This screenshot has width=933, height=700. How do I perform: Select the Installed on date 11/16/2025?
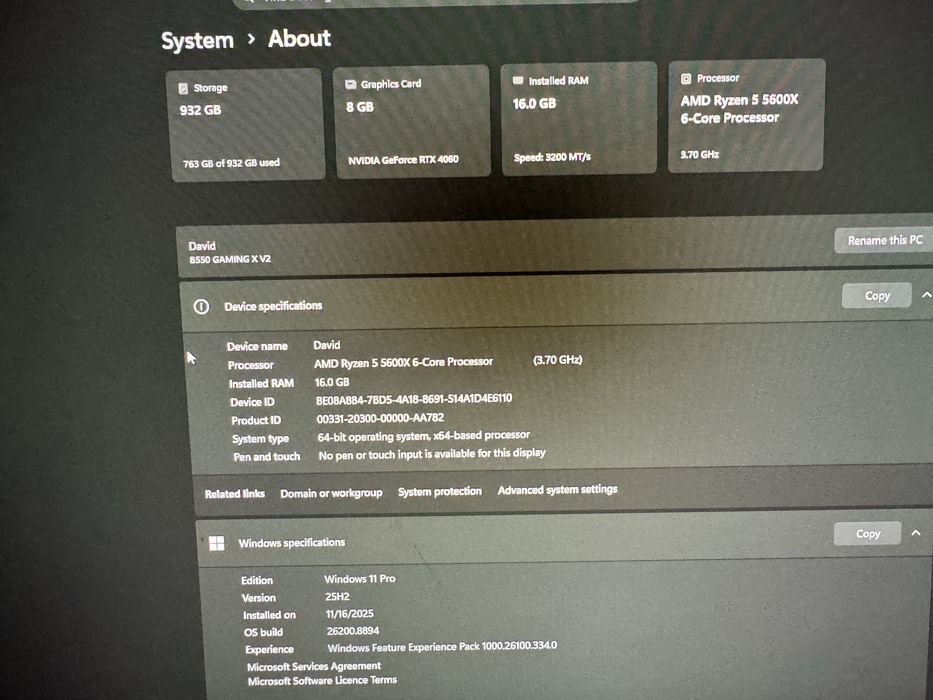pos(350,614)
